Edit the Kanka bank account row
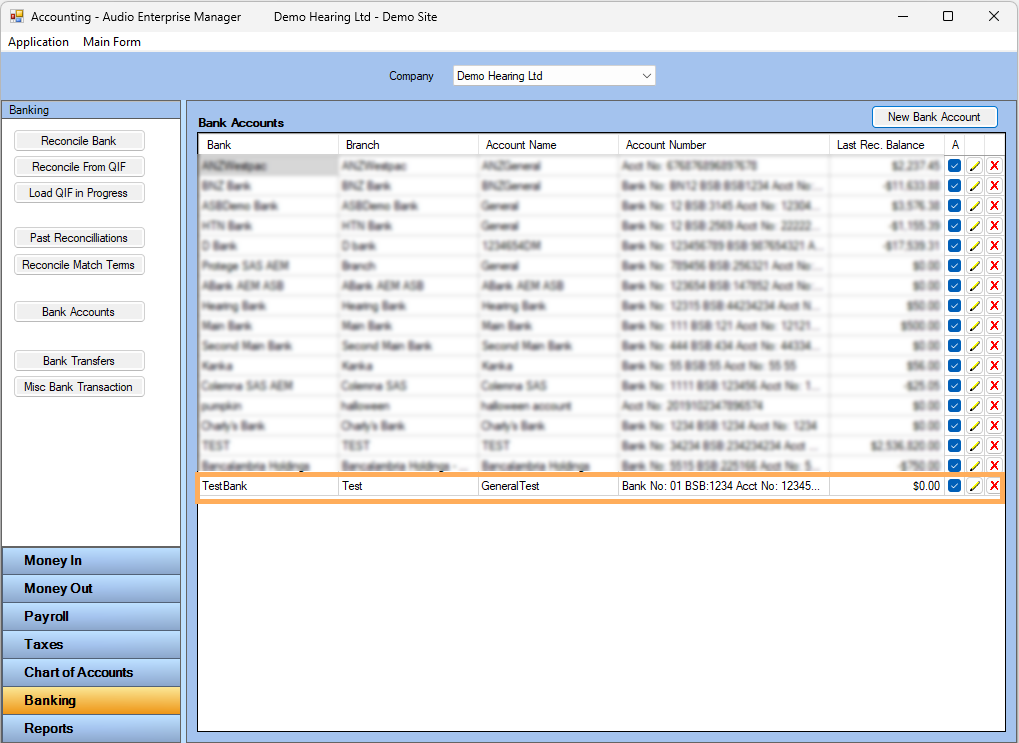The height and width of the screenshot is (743, 1019). point(974,366)
